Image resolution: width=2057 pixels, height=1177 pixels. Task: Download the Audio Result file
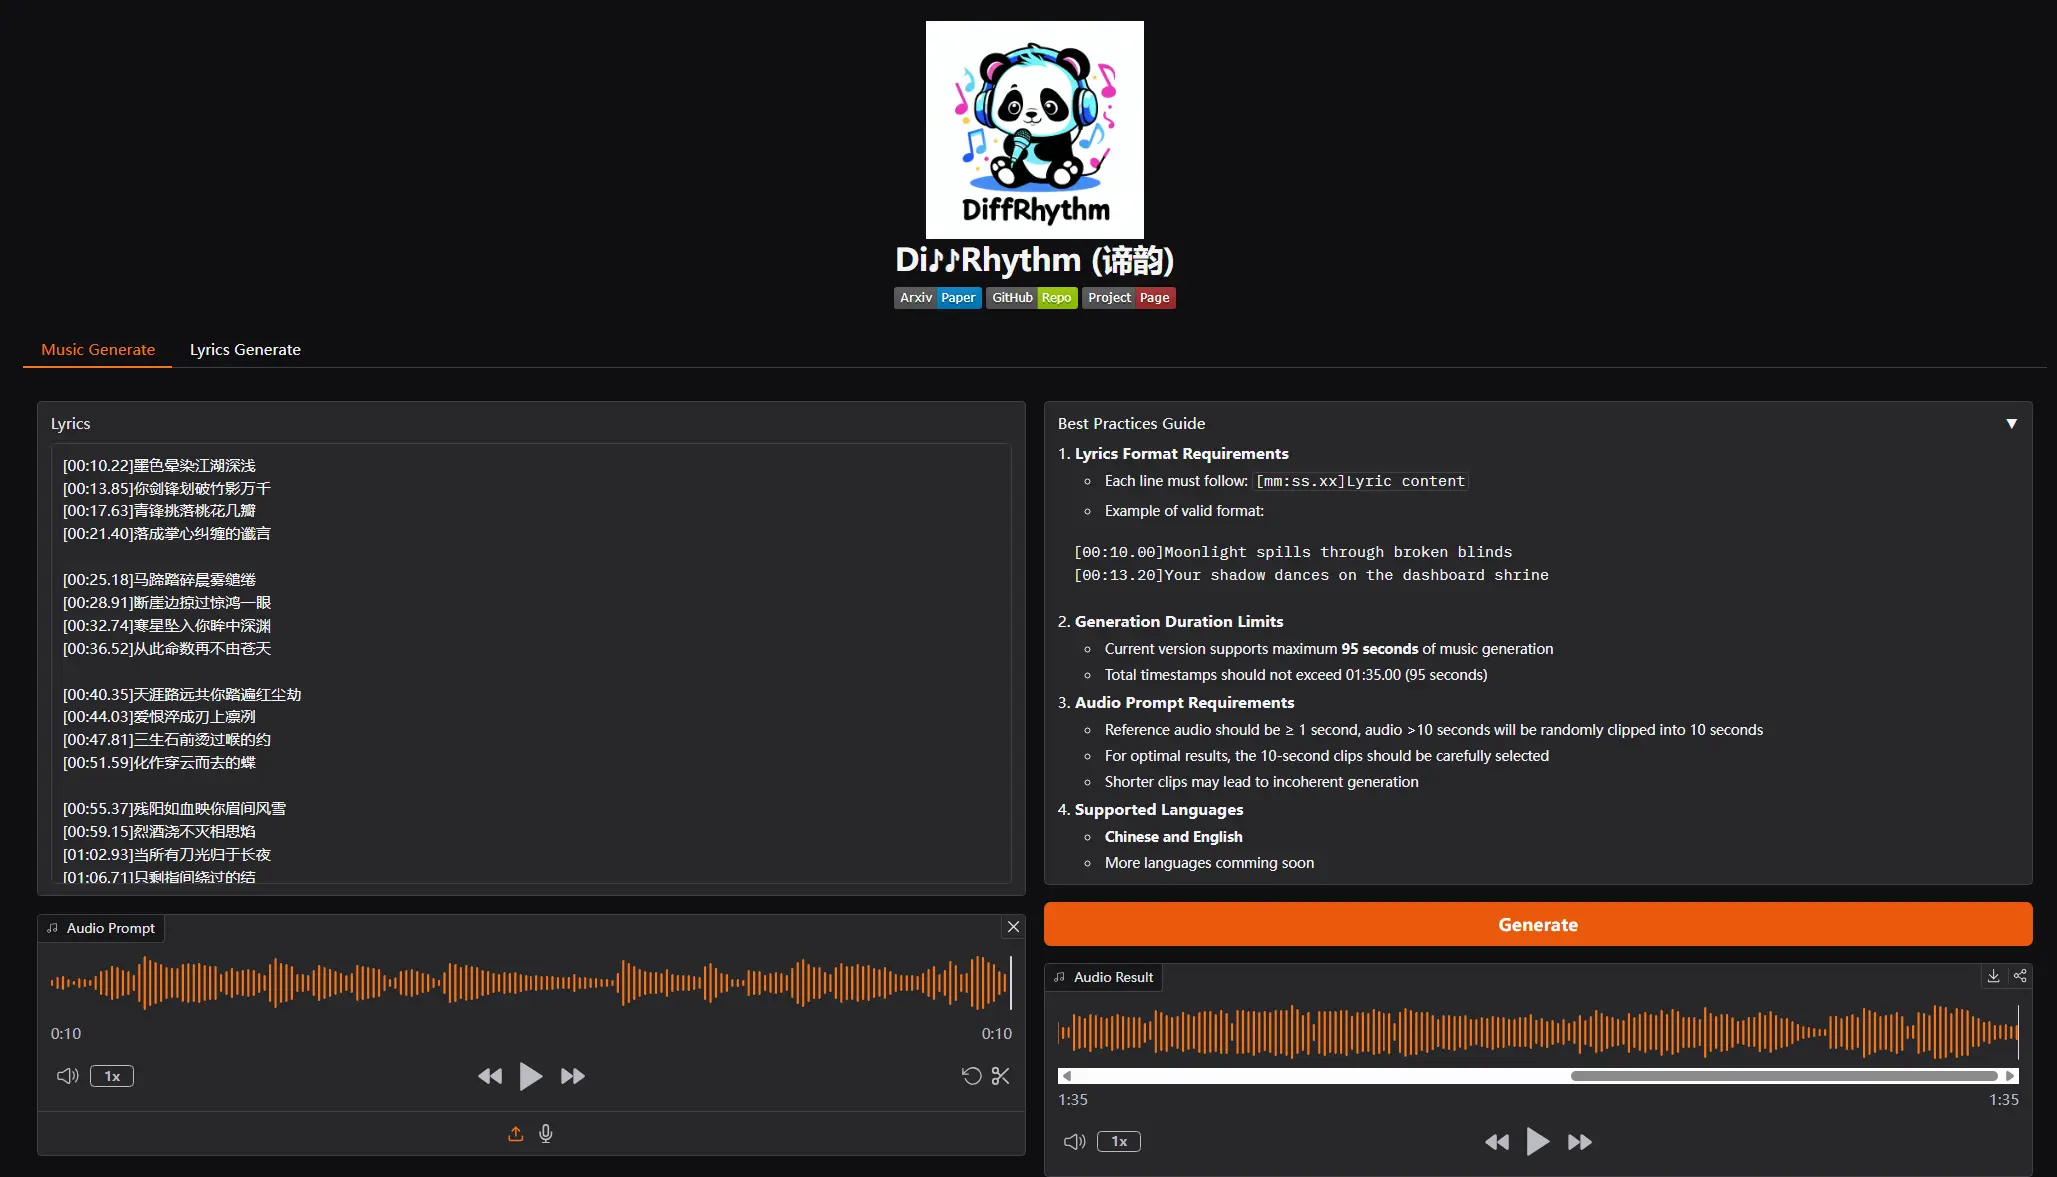[x=1993, y=976]
